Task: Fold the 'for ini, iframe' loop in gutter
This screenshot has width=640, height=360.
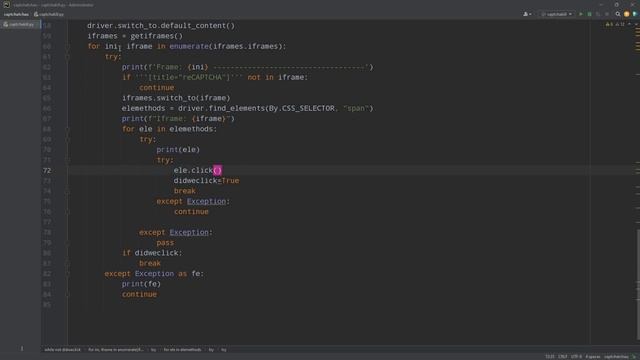Action: [68, 47]
